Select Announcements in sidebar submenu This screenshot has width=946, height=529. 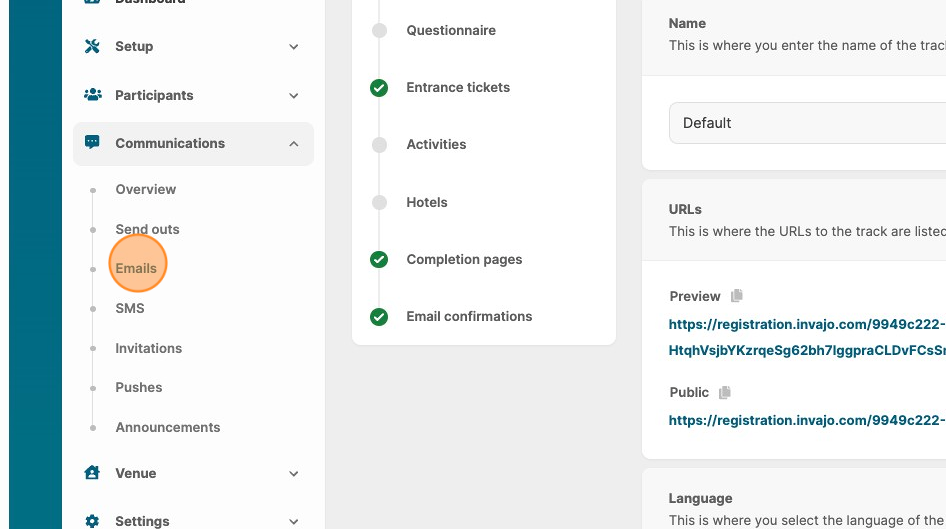167,427
